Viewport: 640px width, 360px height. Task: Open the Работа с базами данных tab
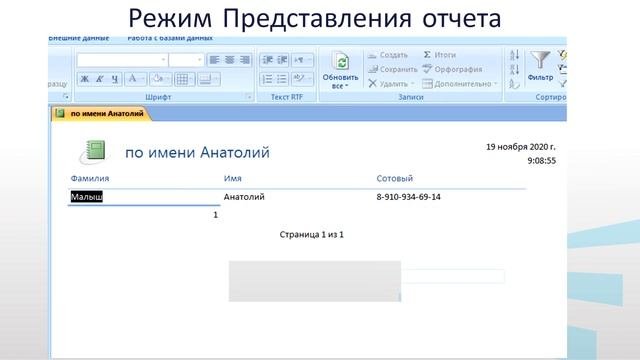point(170,38)
